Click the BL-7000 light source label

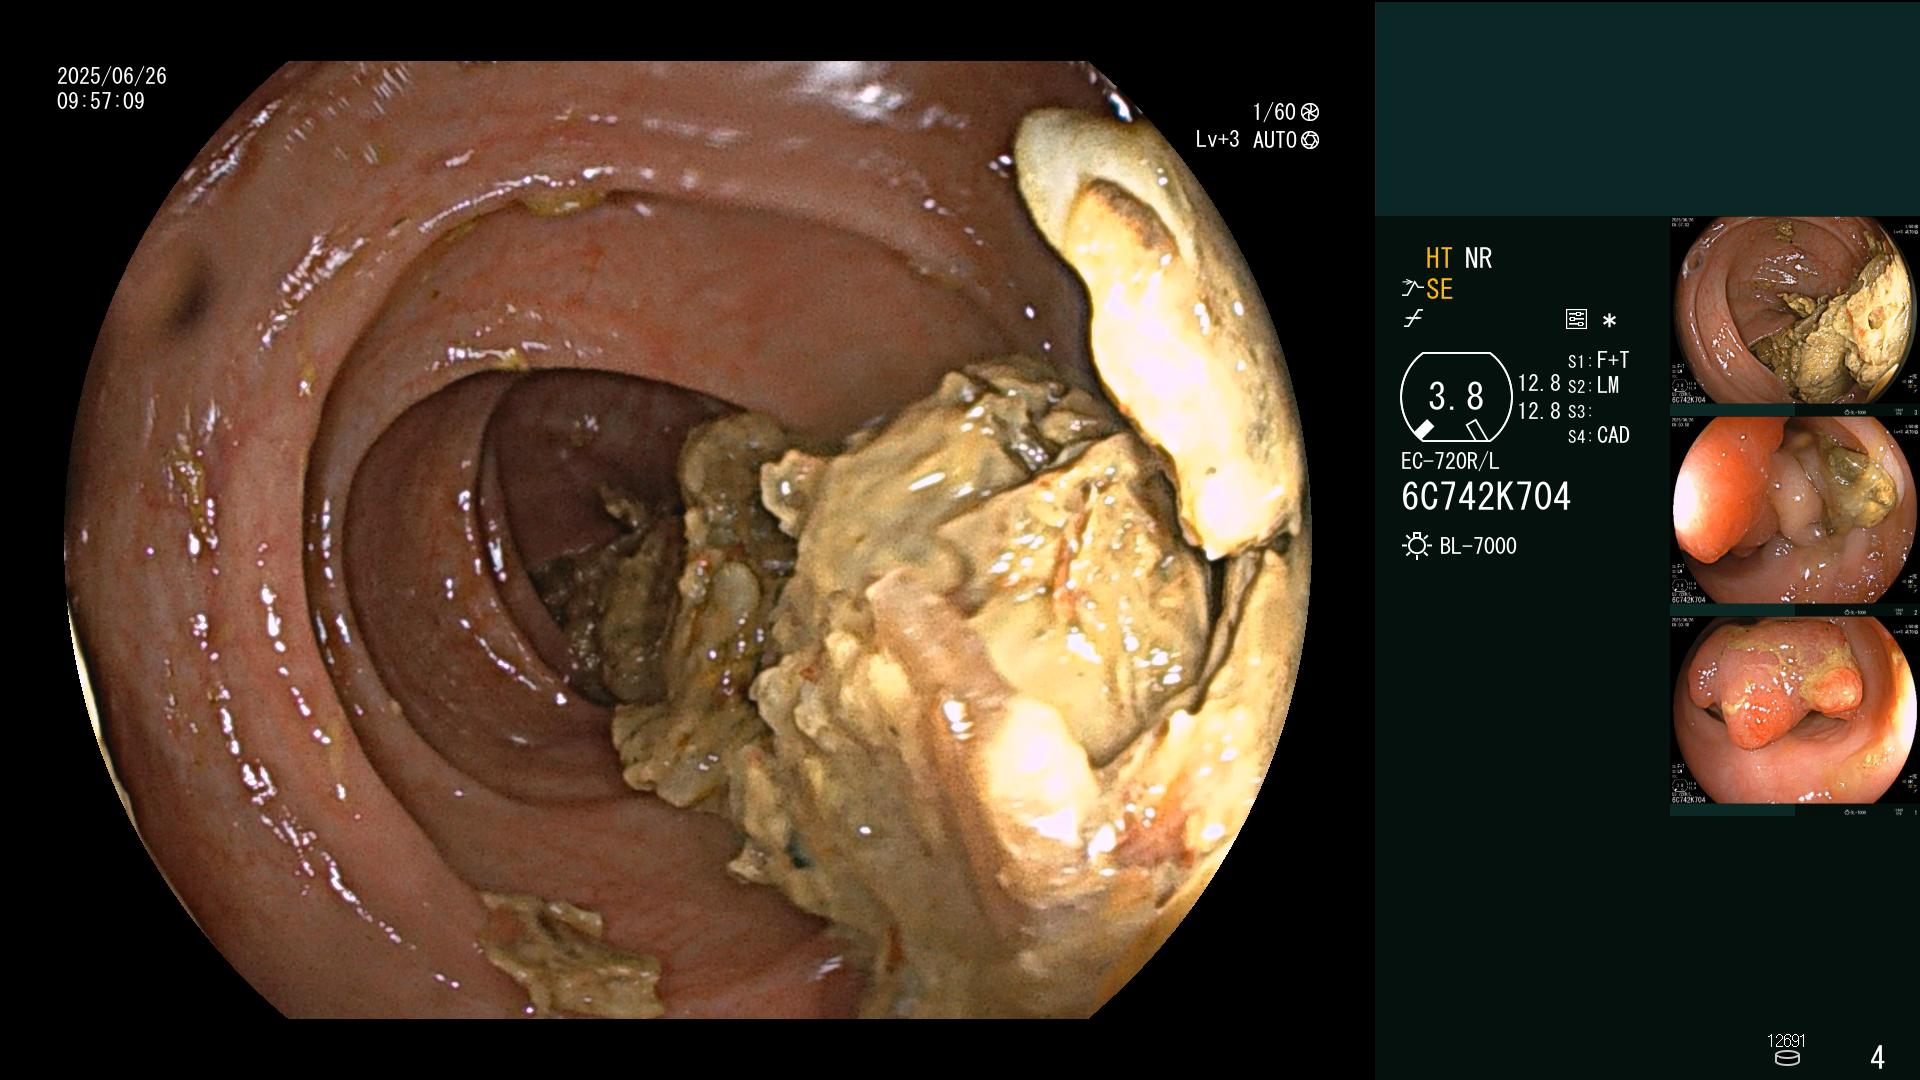tap(1478, 546)
